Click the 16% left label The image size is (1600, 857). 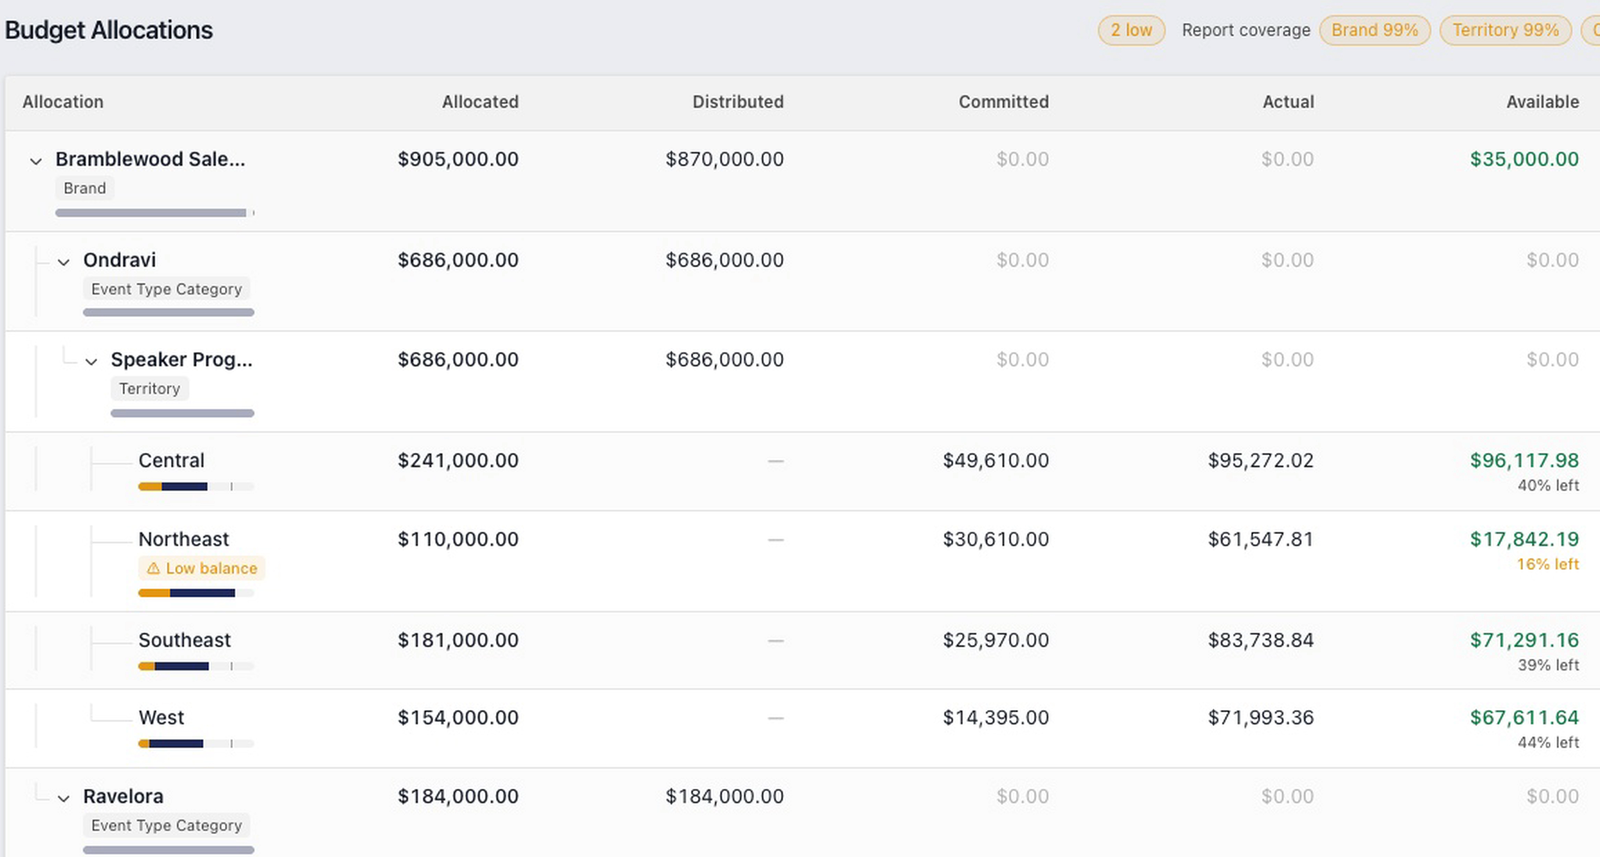coord(1548,565)
